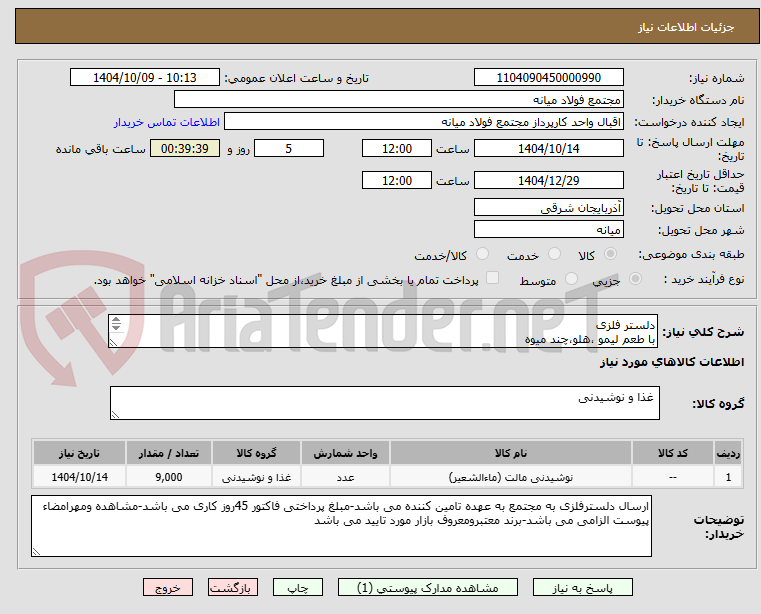Click the table group cell غذا و نوشیدنی
The height and width of the screenshot is (614, 761).
click(256, 478)
